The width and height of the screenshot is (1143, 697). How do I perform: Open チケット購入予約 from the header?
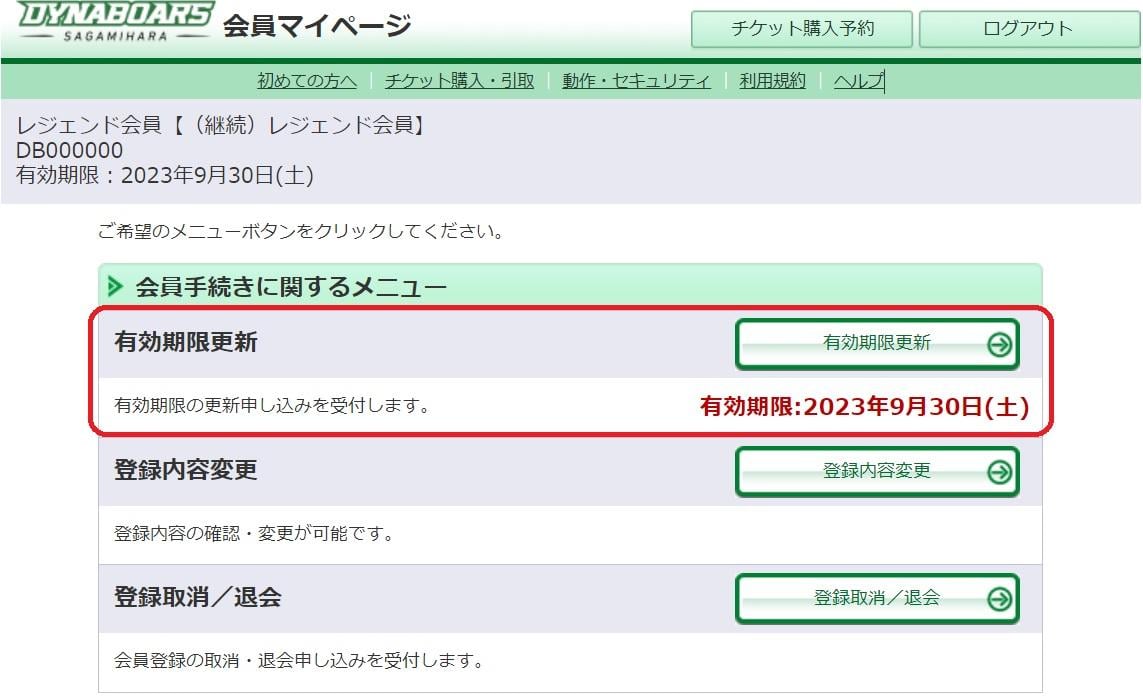tap(802, 29)
